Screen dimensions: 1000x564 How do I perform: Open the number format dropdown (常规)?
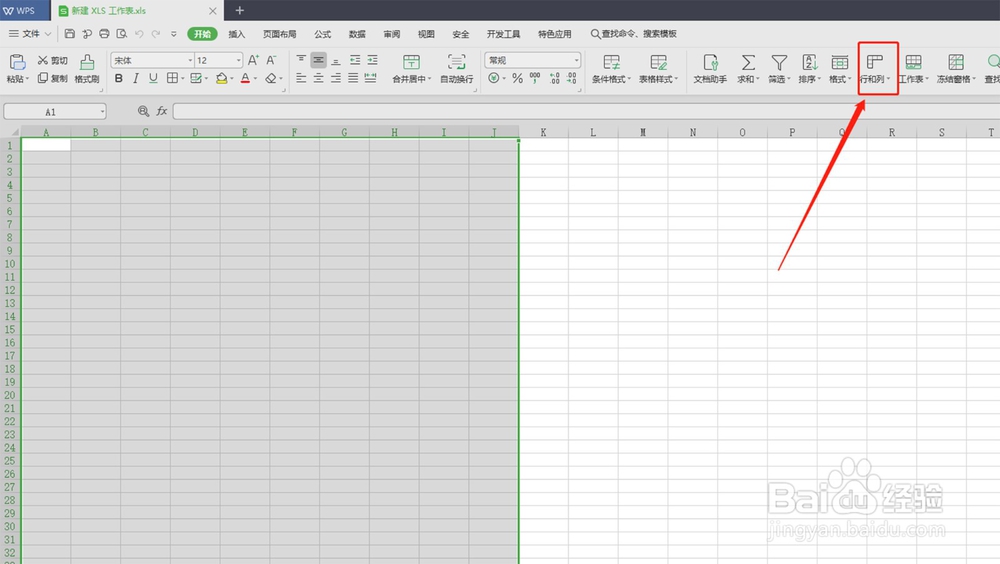[577, 60]
